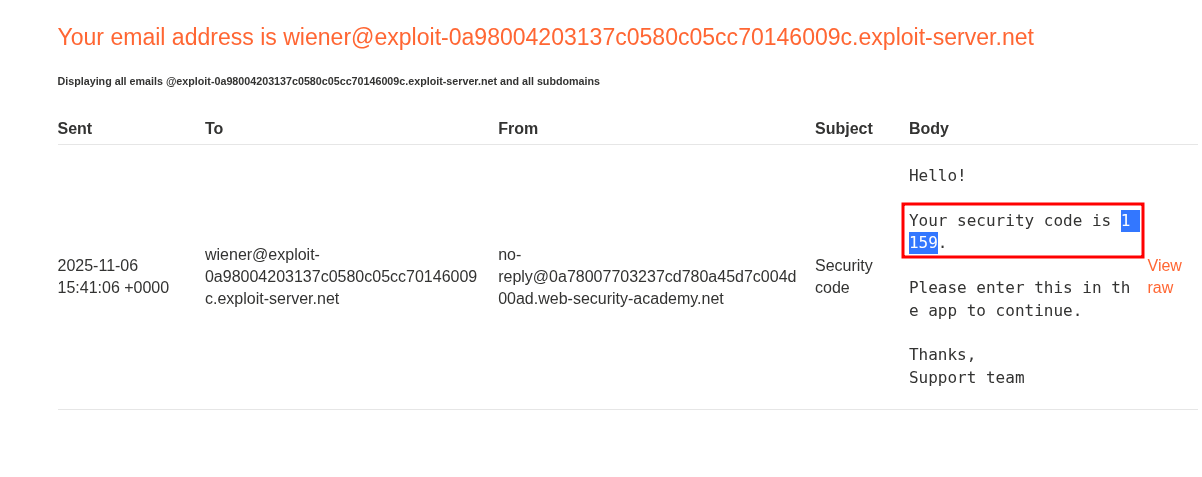Click the Security code subject cell
This screenshot has width=1202, height=477.
click(x=843, y=276)
